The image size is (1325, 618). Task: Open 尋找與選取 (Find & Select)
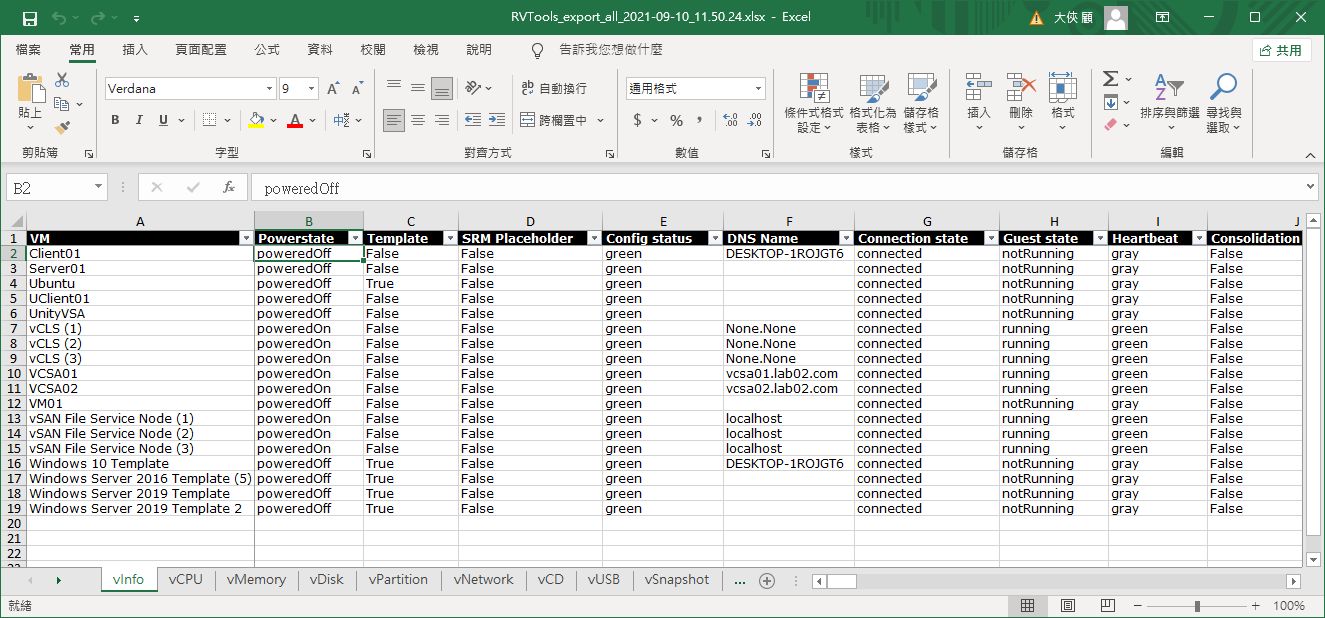coord(1223,103)
